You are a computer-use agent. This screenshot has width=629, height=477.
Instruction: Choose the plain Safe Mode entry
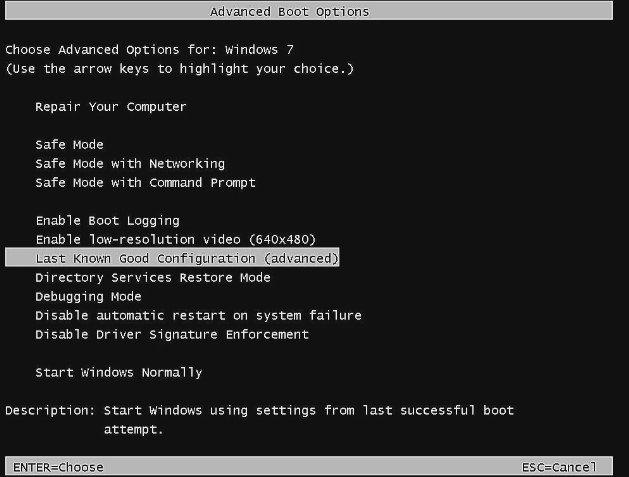(x=69, y=145)
